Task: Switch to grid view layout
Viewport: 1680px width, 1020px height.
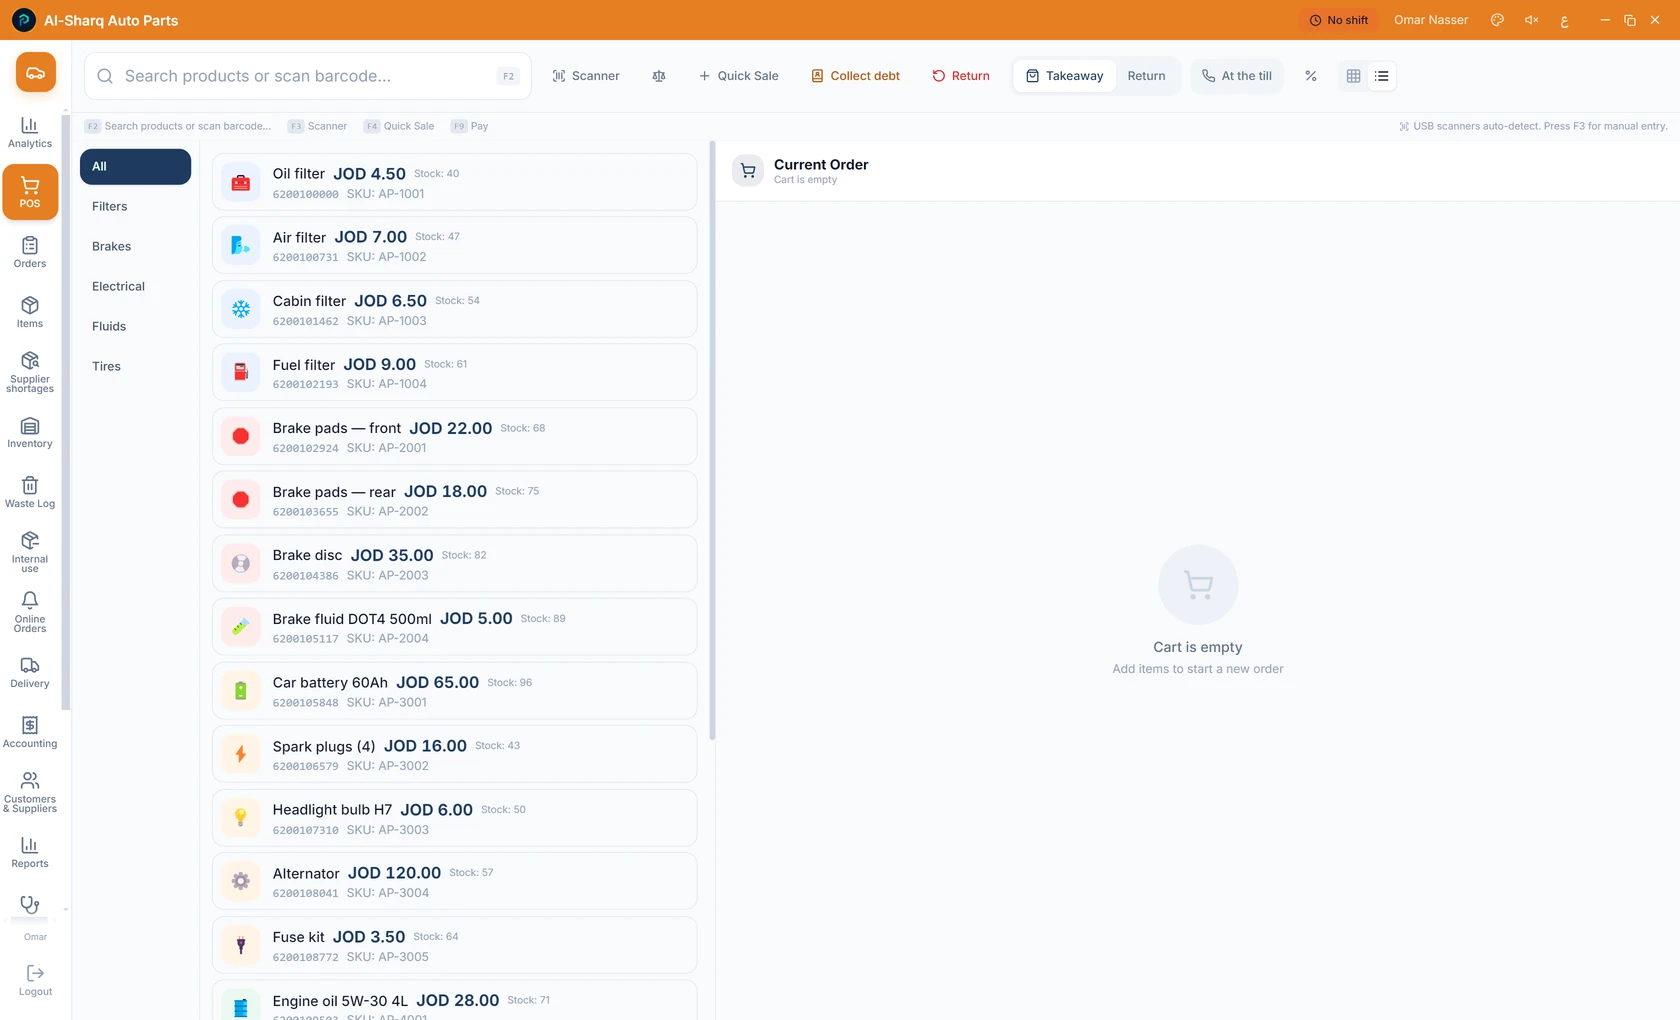Action: pos(1353,76)
